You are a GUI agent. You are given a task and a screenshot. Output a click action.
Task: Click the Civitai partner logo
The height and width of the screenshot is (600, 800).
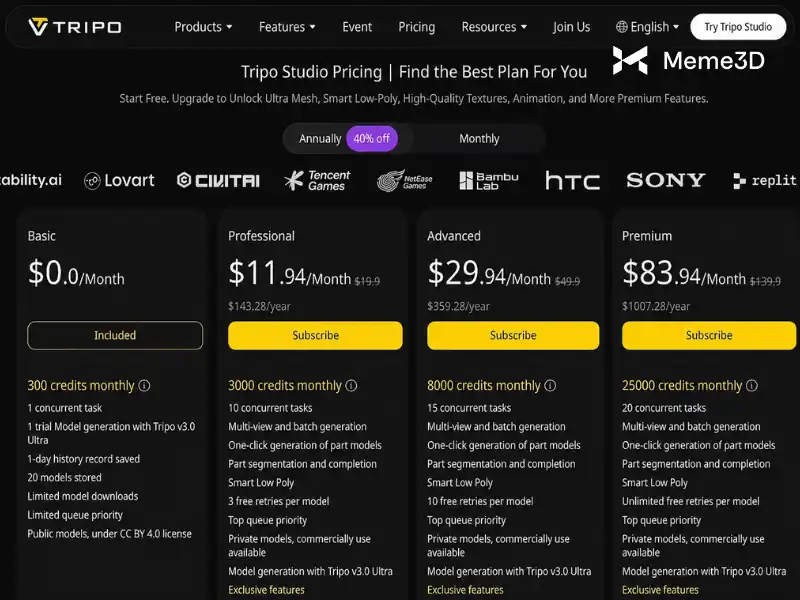coord(218,180)
